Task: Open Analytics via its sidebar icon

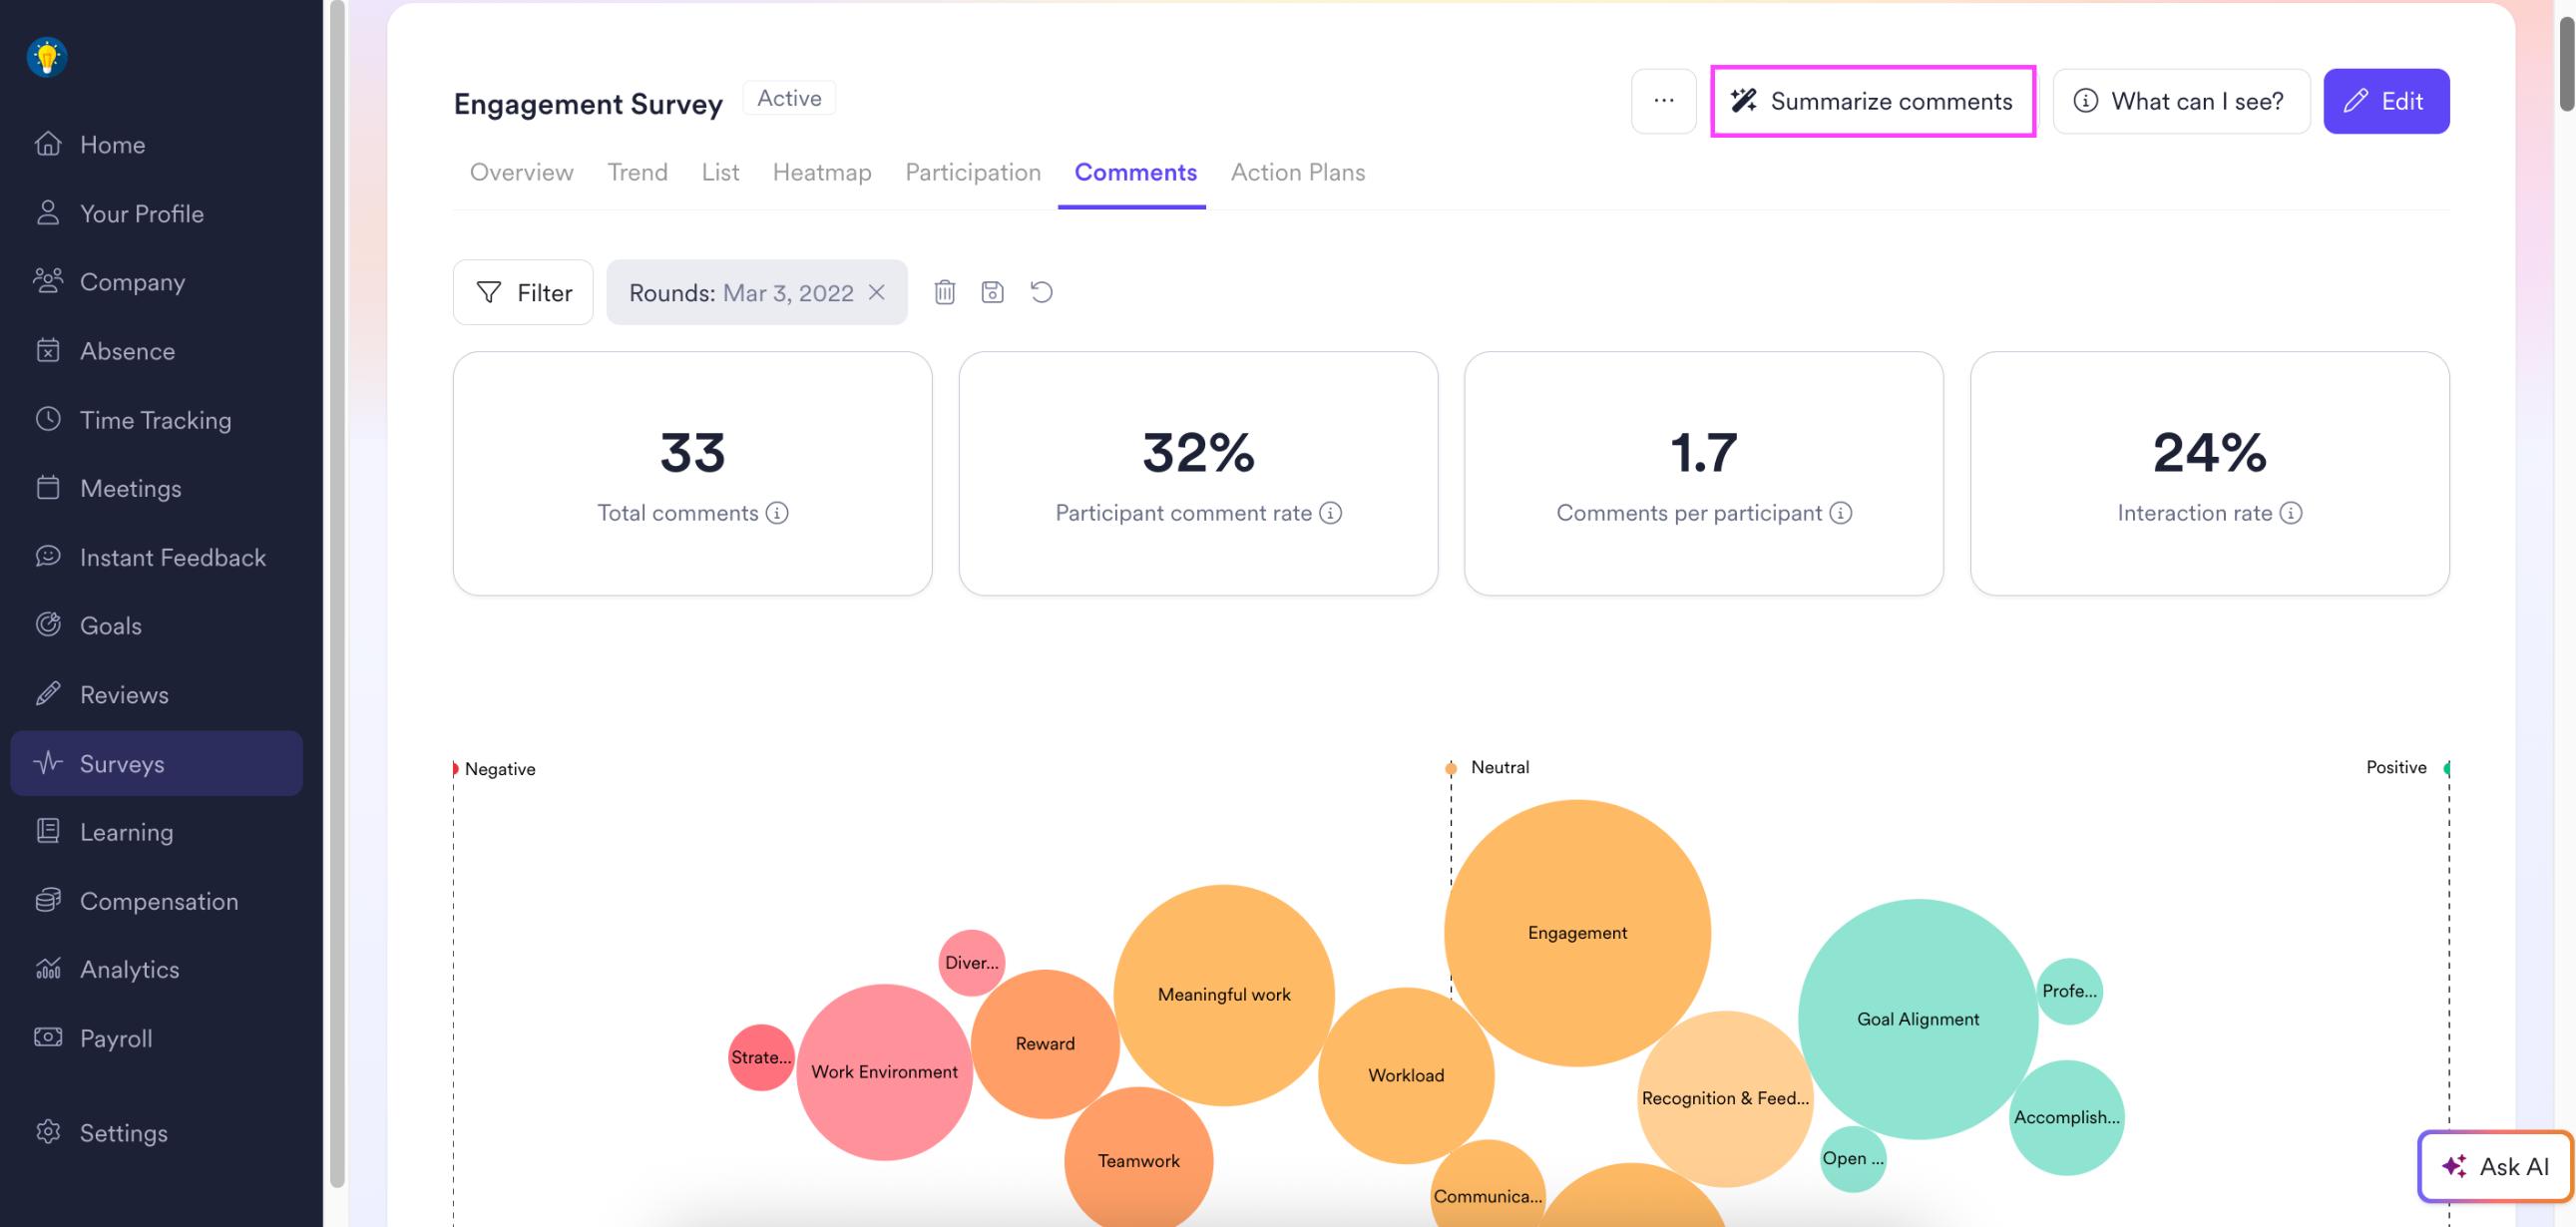Action: coord(48,968)
